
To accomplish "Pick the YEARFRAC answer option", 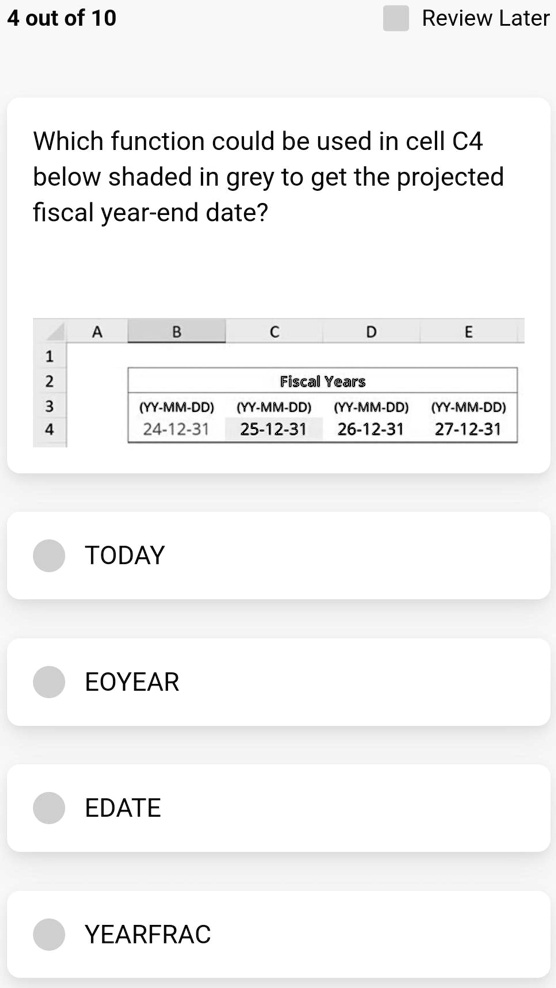I will tap(278, 934).
